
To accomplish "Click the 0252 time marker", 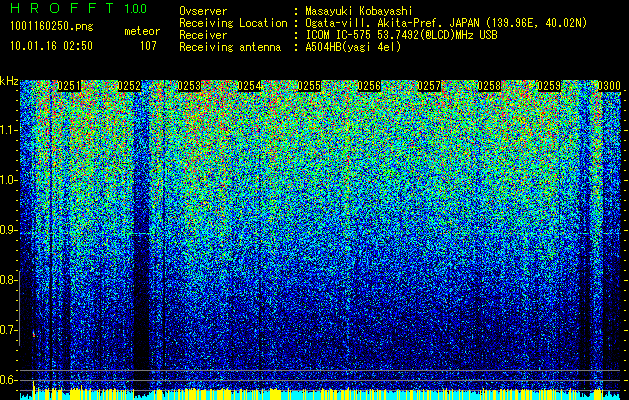I will (129, 86).
